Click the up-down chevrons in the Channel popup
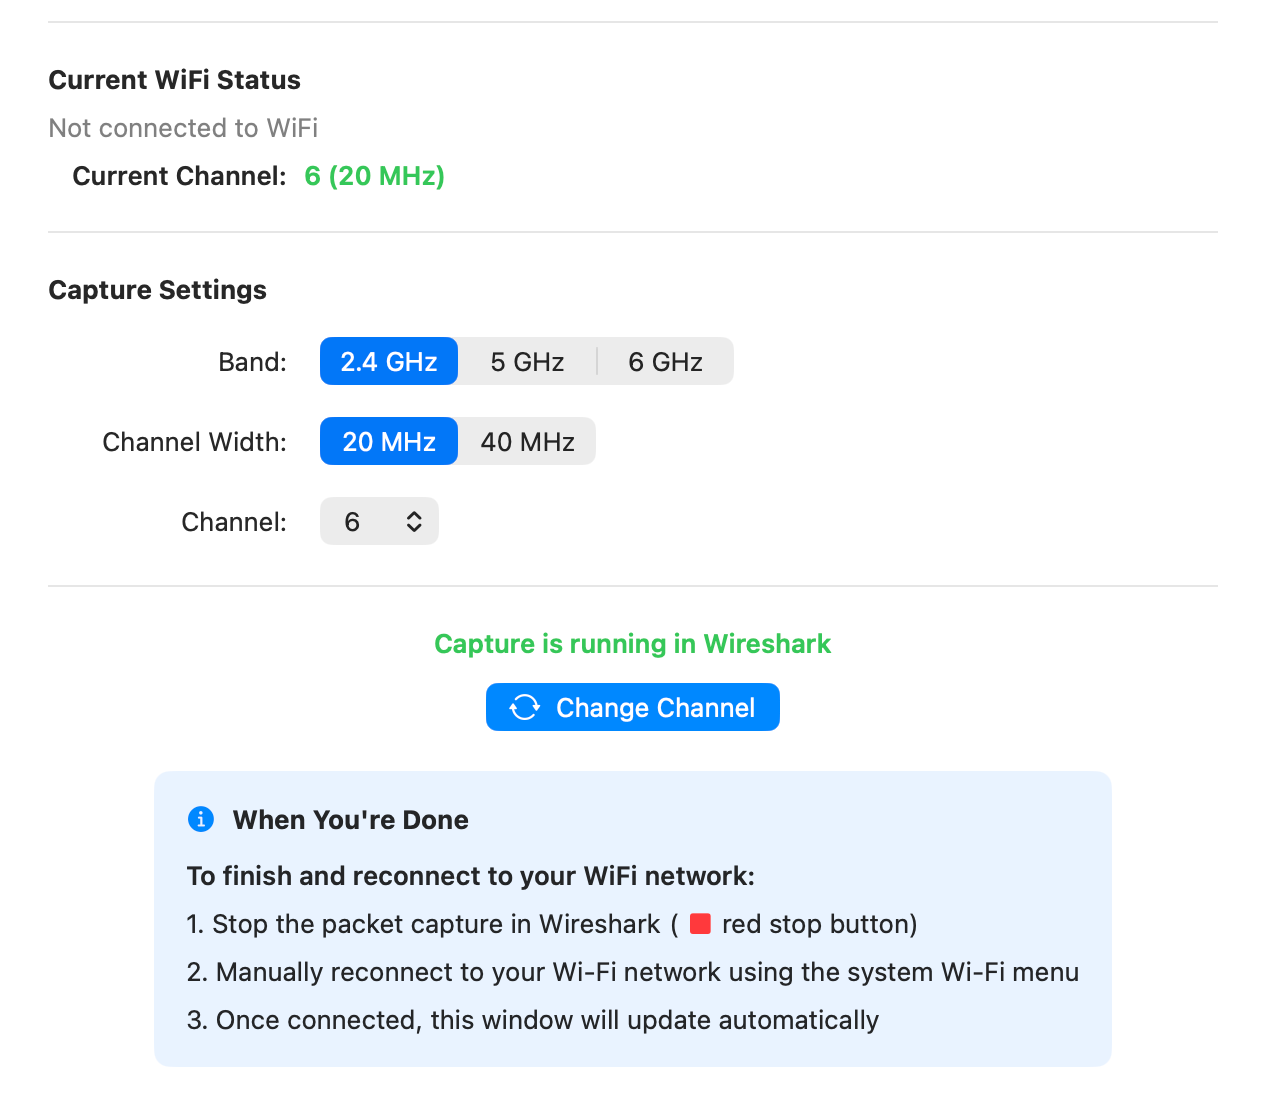1268x1108 pixels. [x=414, y=521]
